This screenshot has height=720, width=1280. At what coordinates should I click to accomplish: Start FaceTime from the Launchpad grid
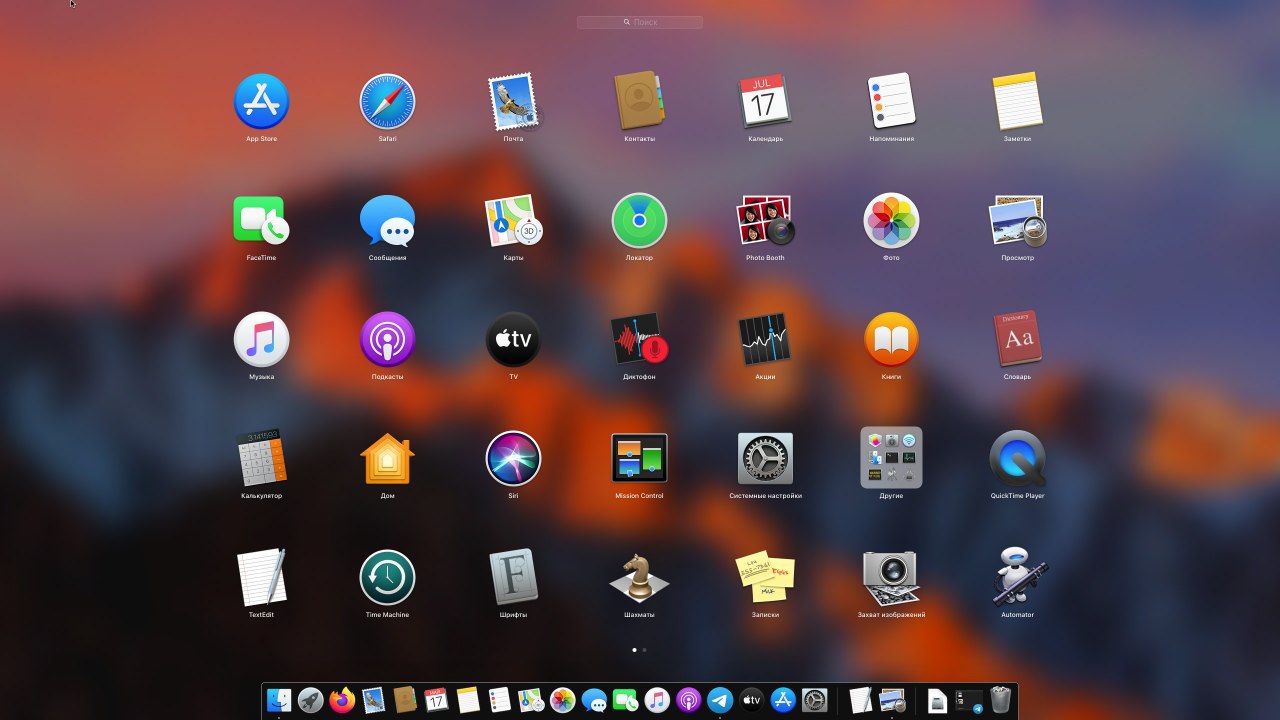[x=261, y=221]
